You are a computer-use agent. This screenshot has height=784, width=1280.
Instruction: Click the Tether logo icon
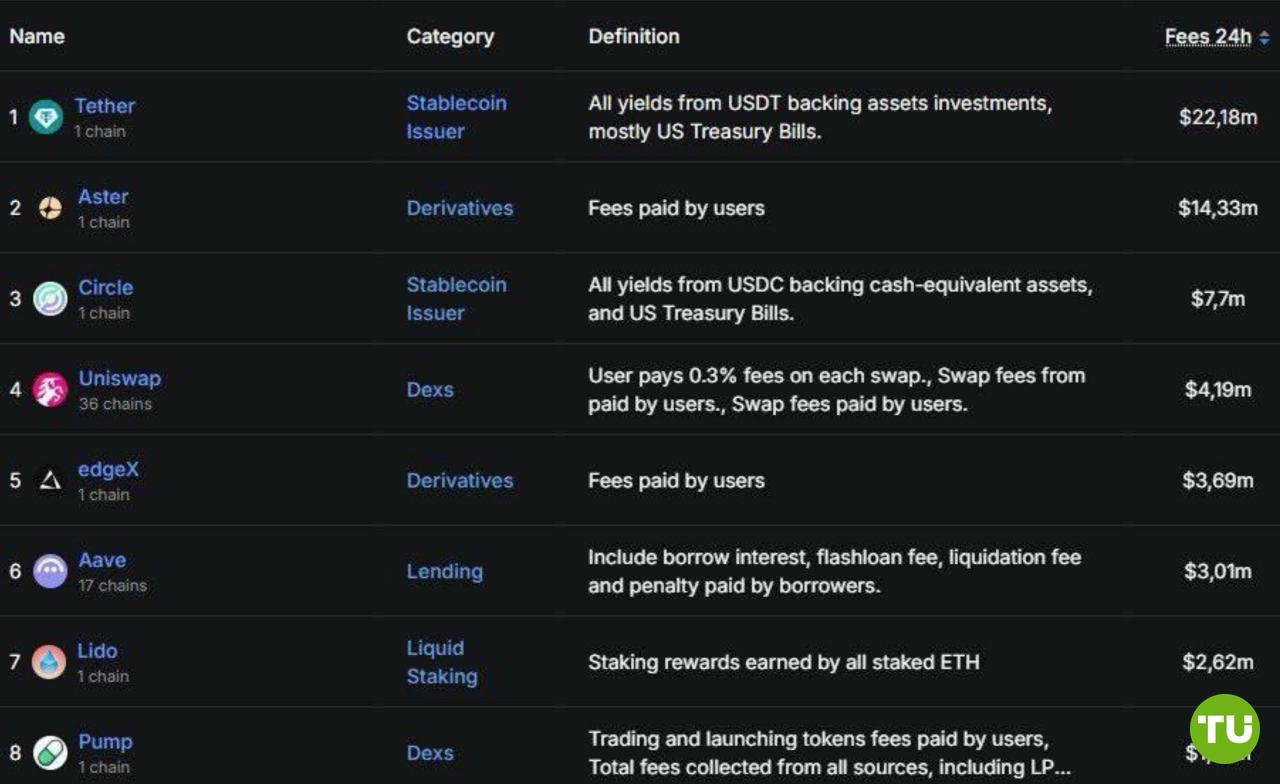46,117
